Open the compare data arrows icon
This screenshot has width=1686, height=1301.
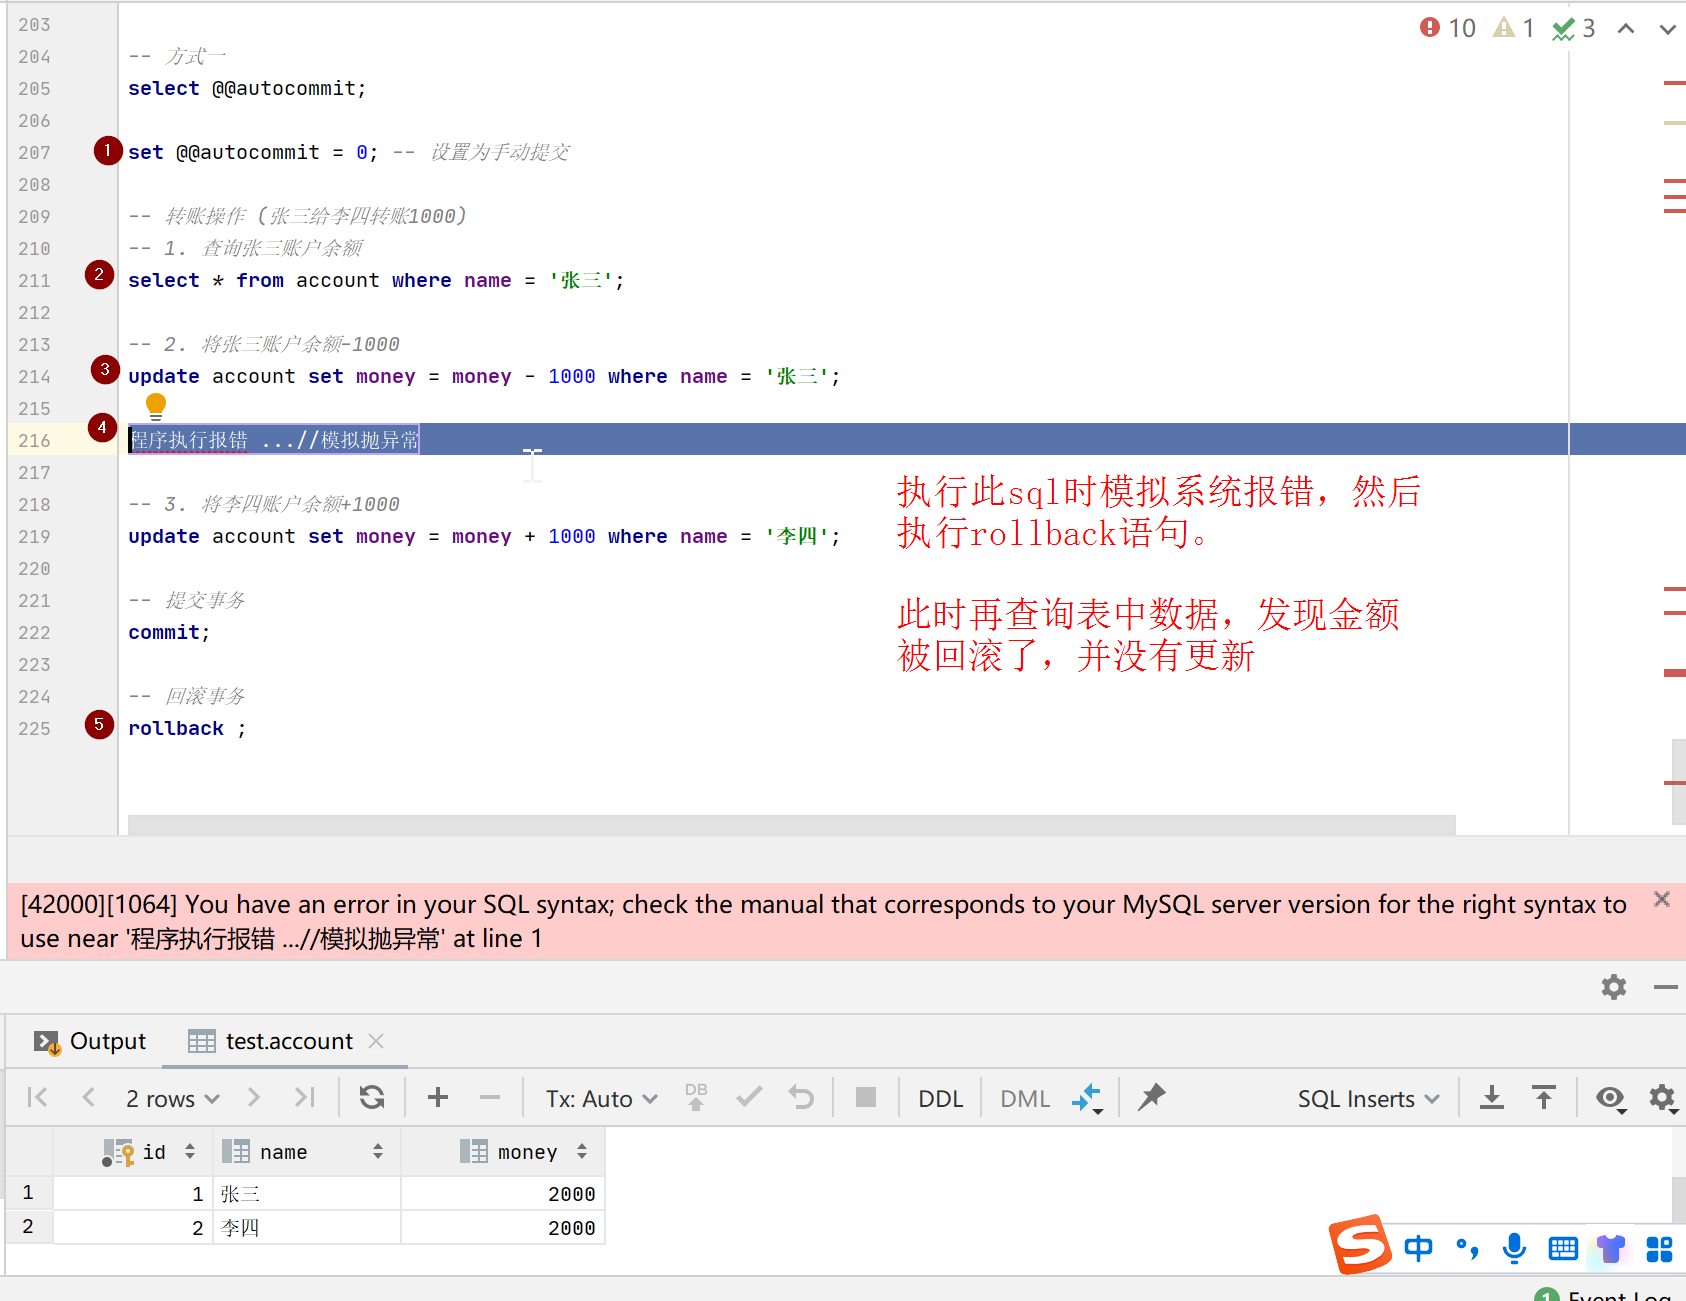[x=1086, y=1098]
